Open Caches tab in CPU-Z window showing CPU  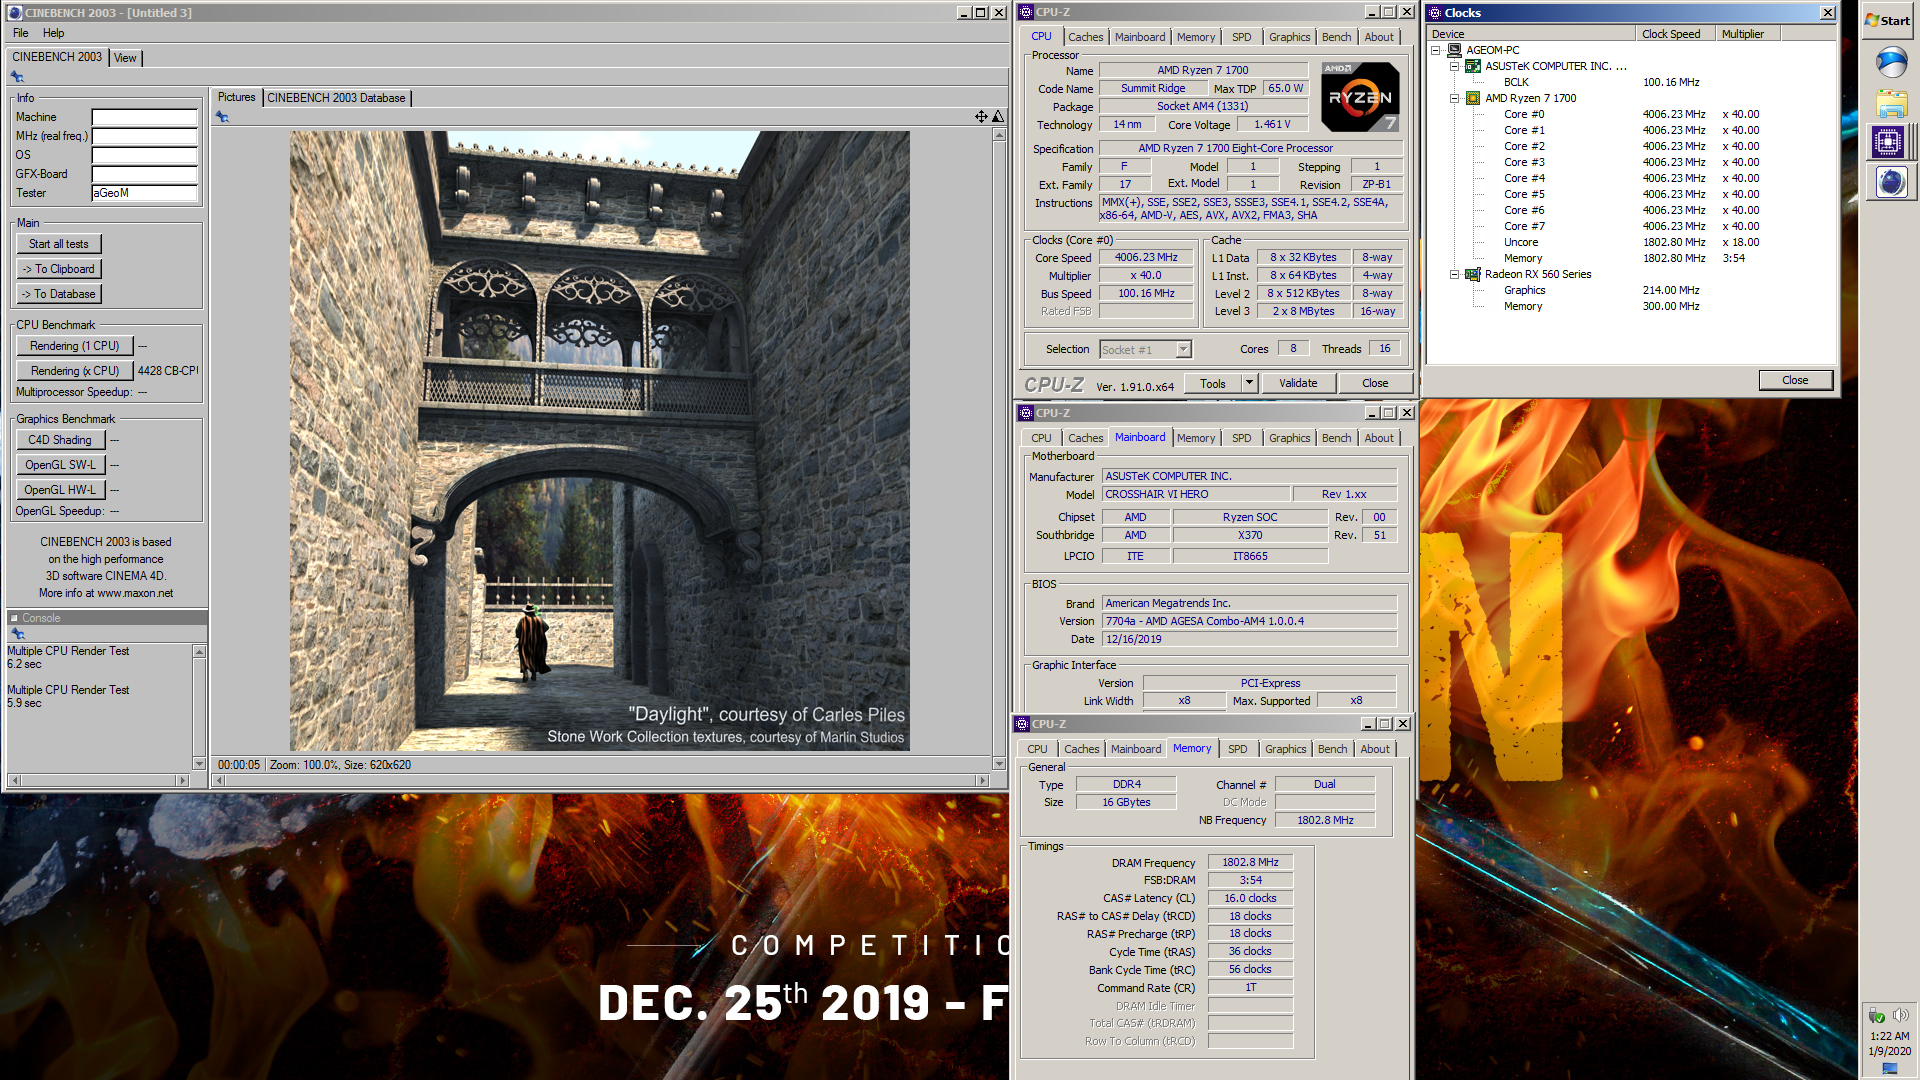[1085, 37]
